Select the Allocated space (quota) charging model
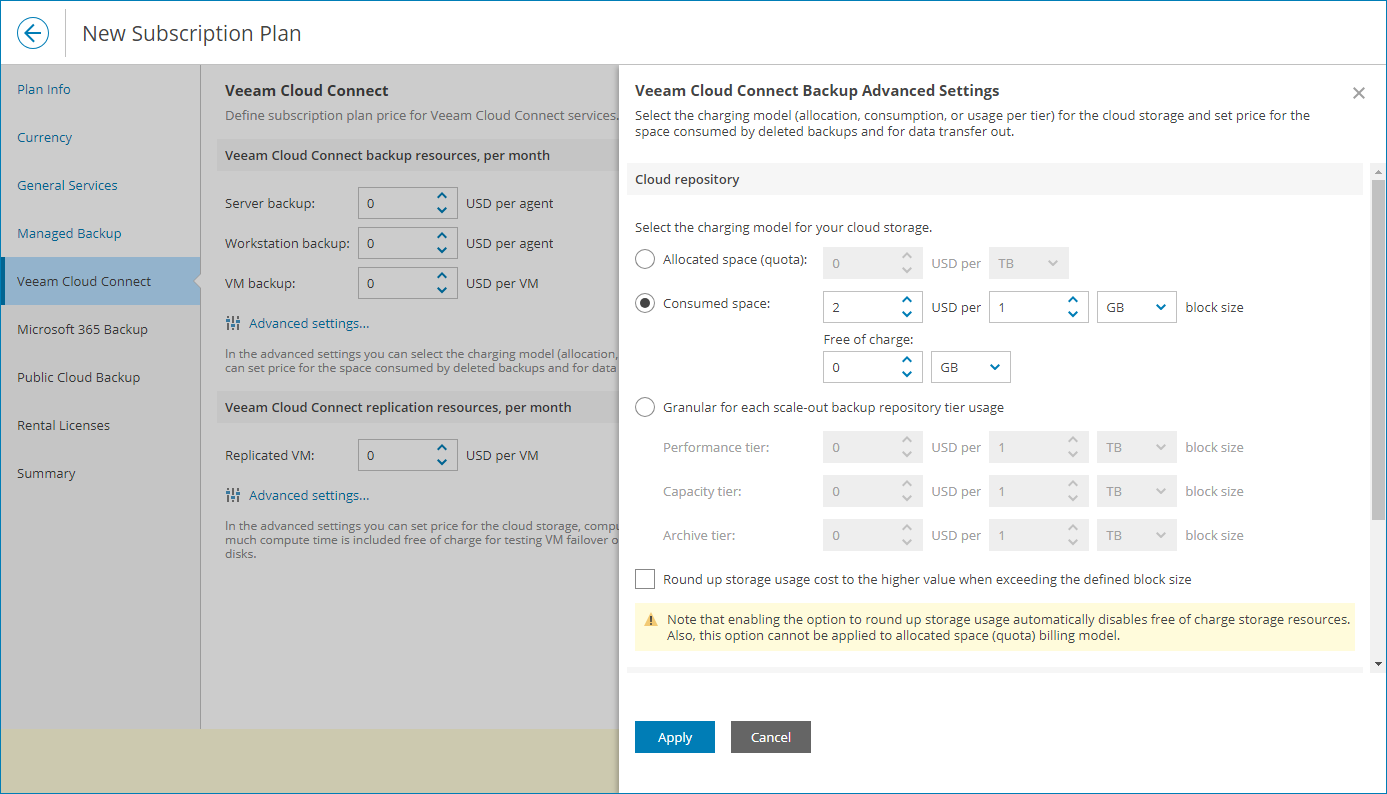The height and width of the screenshot is (794, 1387). pyautogui.click(x=645, y=258)
